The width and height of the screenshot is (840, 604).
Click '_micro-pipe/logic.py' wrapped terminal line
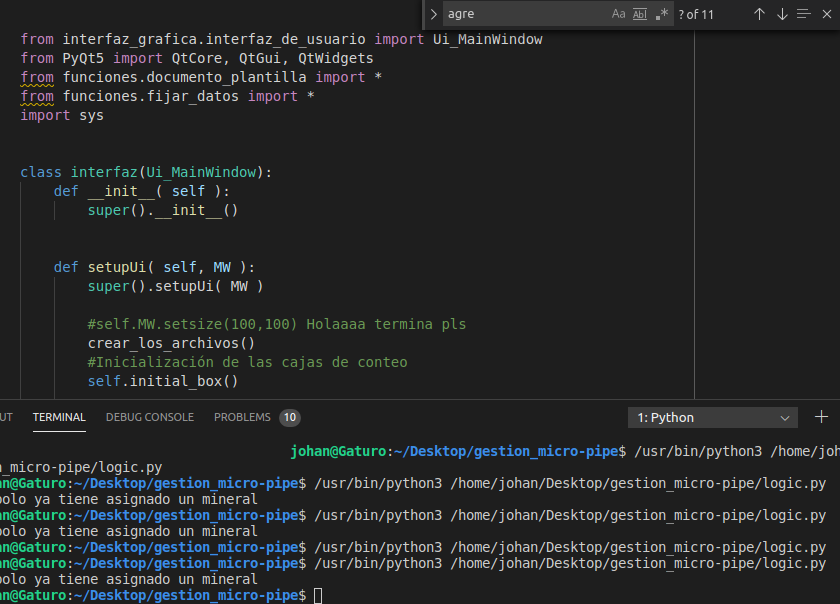(81, 467)
